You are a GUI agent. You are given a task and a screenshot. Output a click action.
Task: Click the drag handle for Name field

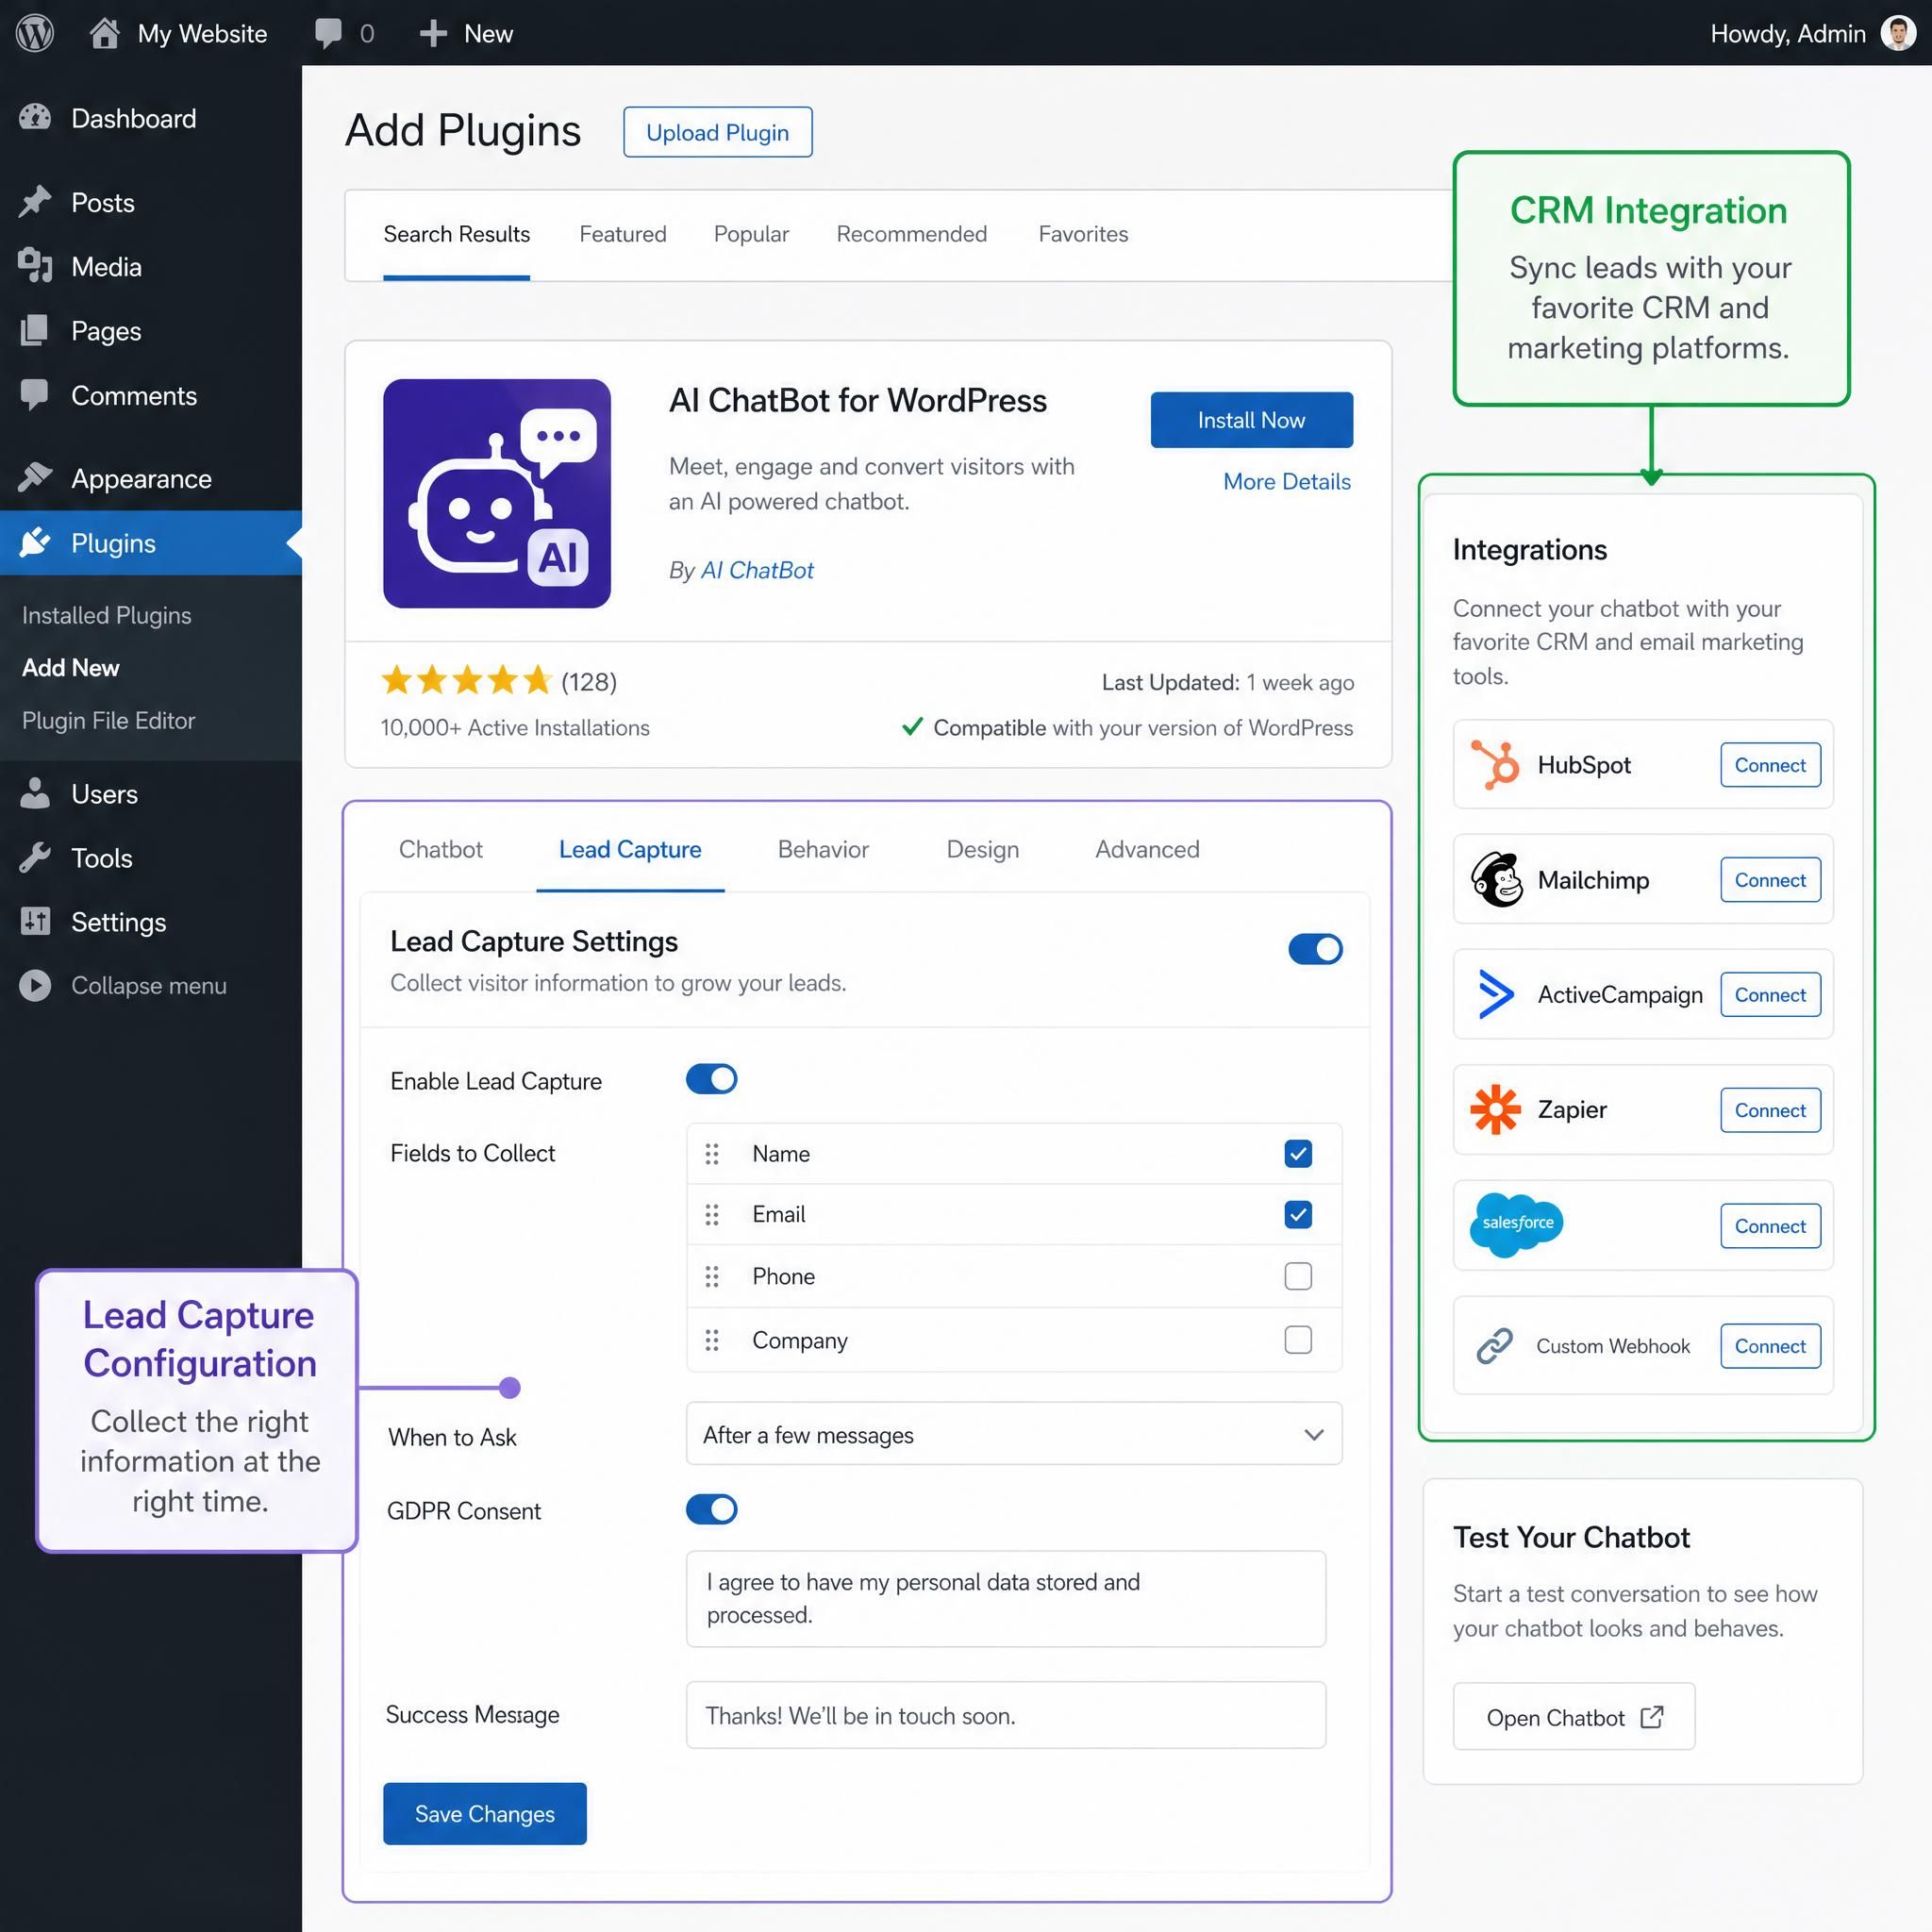(x=712, y=1154)
